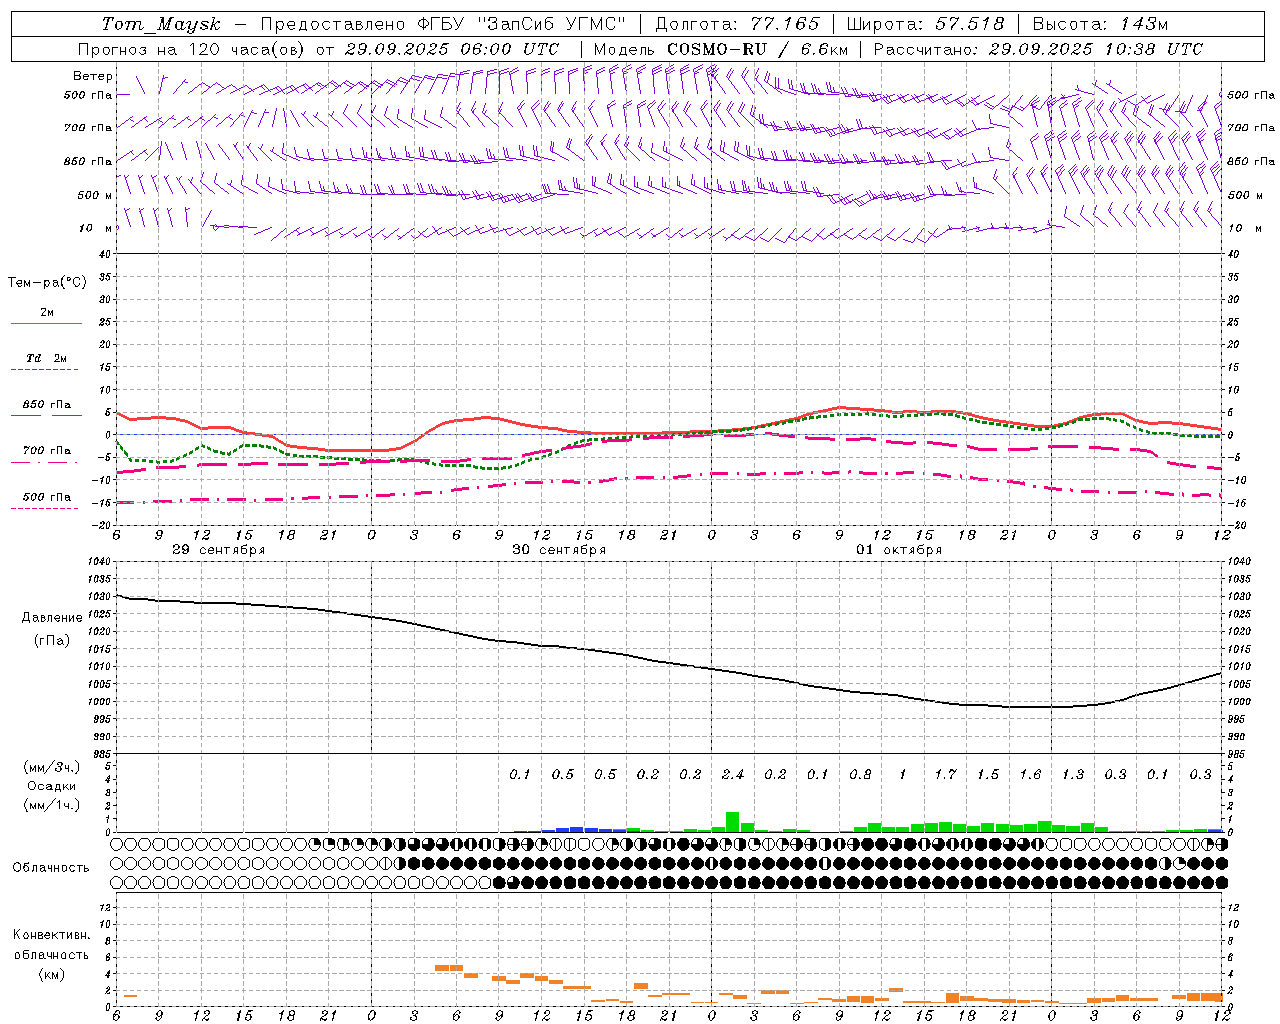Click "Прогноз на 120 часа(ов)" text

[193, 49]
